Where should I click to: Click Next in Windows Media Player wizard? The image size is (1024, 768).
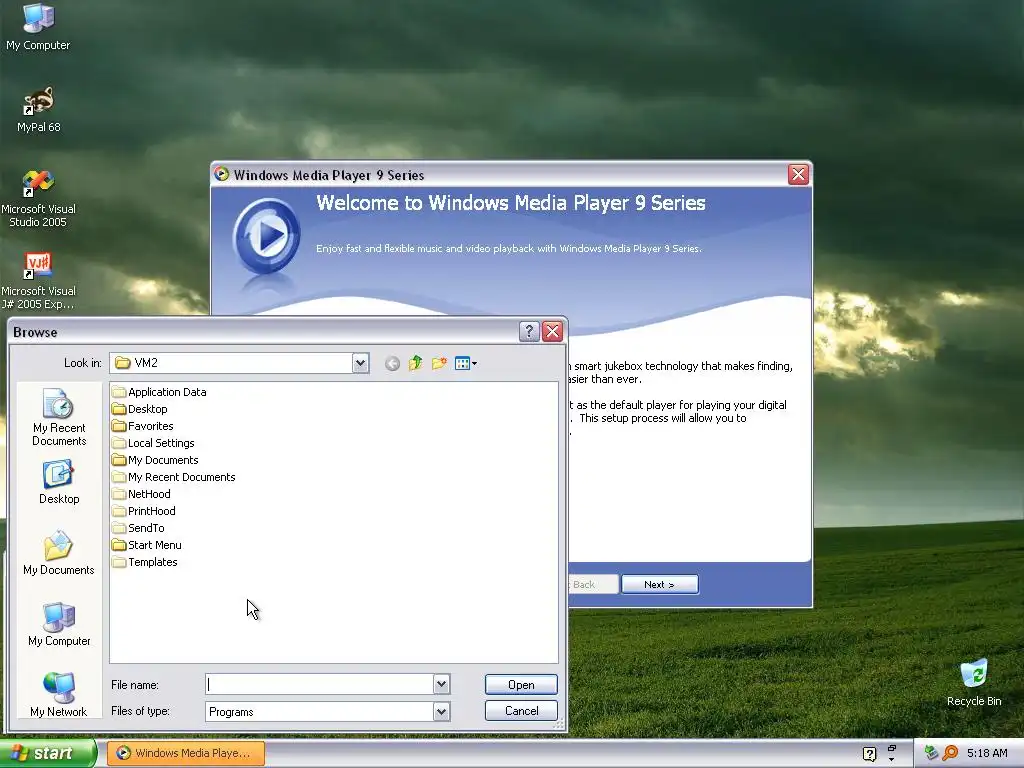pyautogui.click(x=660, y=584)
